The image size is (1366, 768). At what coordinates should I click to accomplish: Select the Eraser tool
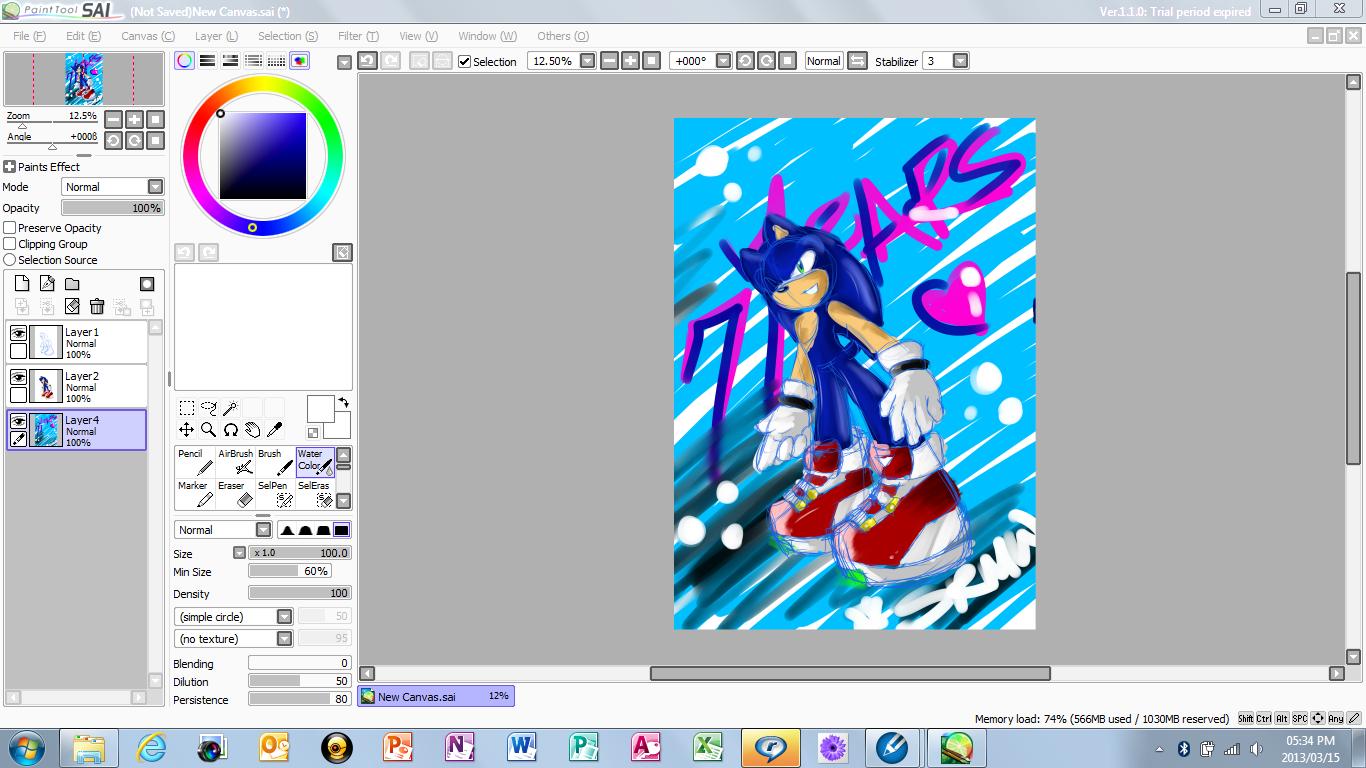pos(235,494)
